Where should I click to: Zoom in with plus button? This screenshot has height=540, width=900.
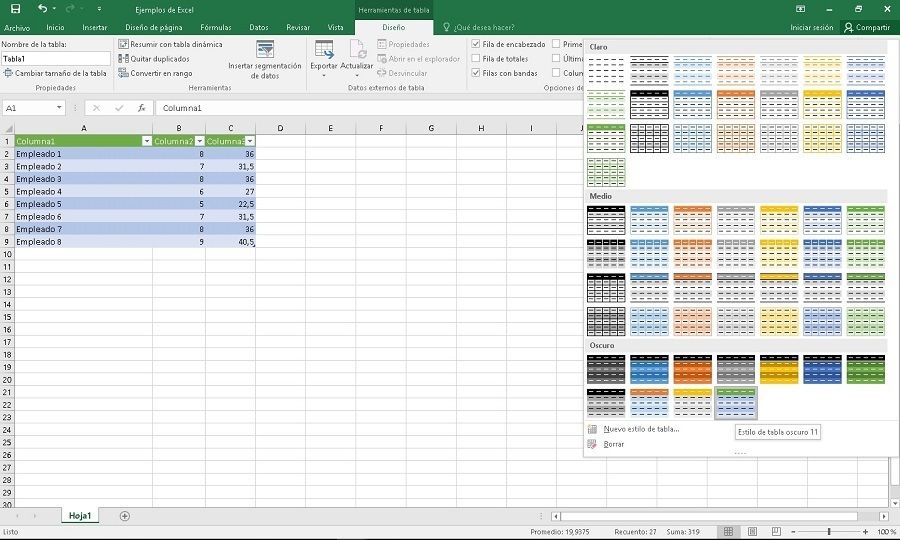coord(866,532)
